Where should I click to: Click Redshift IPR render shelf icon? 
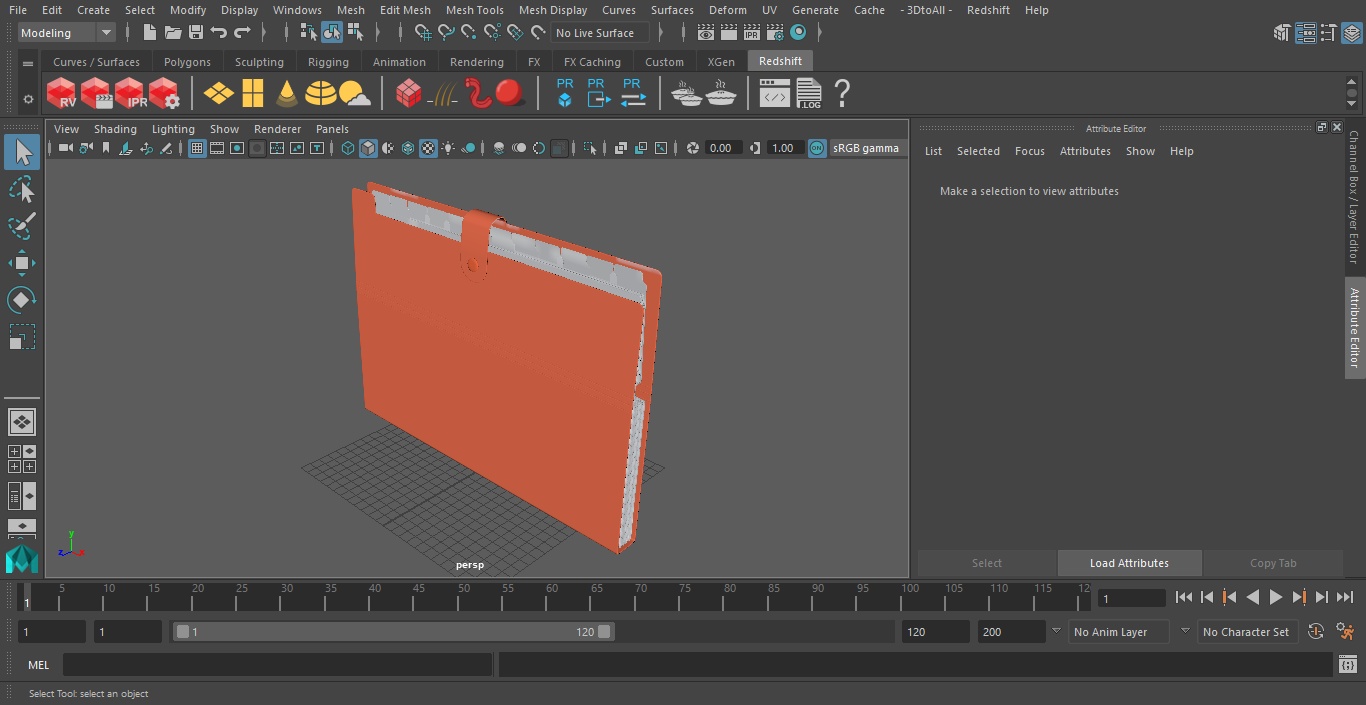(130, 94)
